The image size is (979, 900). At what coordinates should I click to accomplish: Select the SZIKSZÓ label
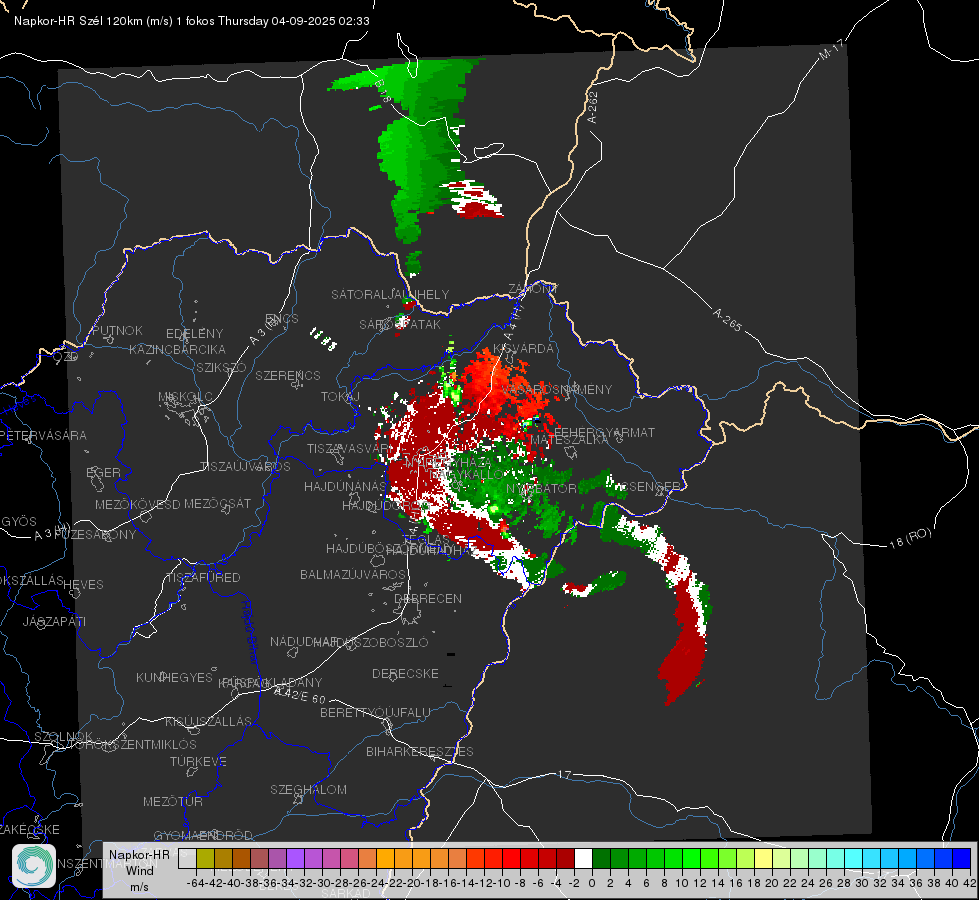tap(222, 367)
